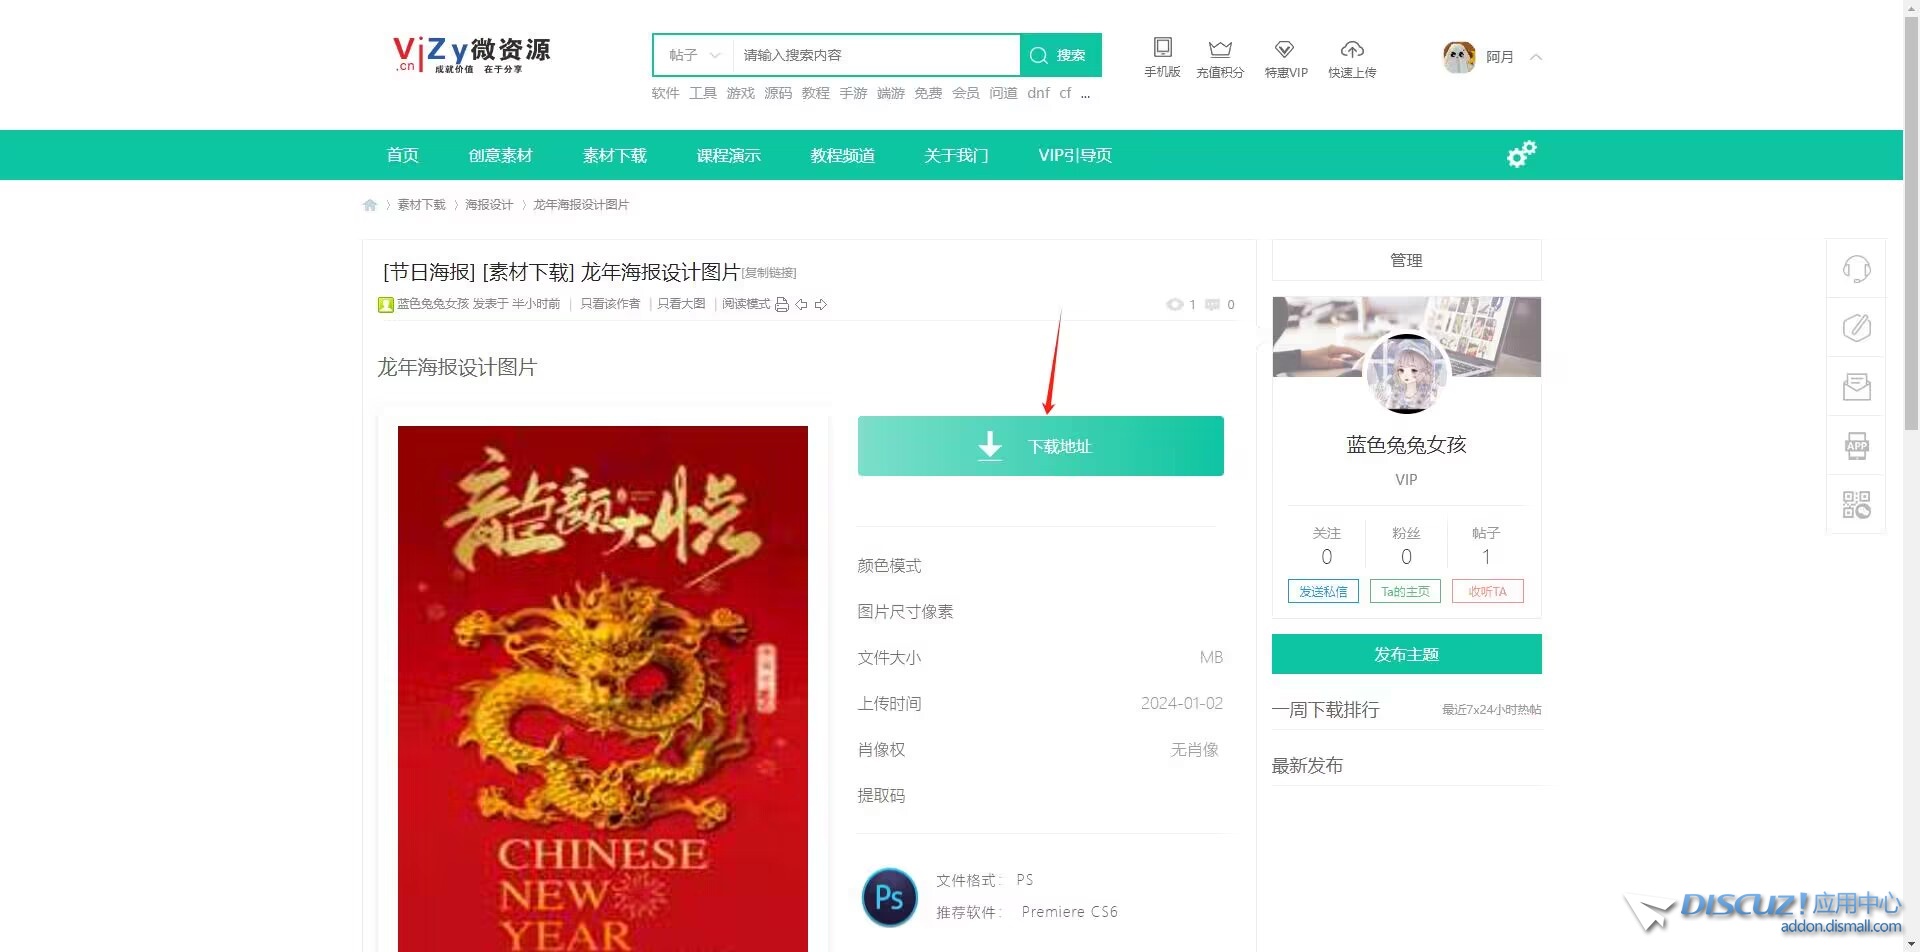
Task: Click the 发送私信 button
Action: [x=1323, y=591]
